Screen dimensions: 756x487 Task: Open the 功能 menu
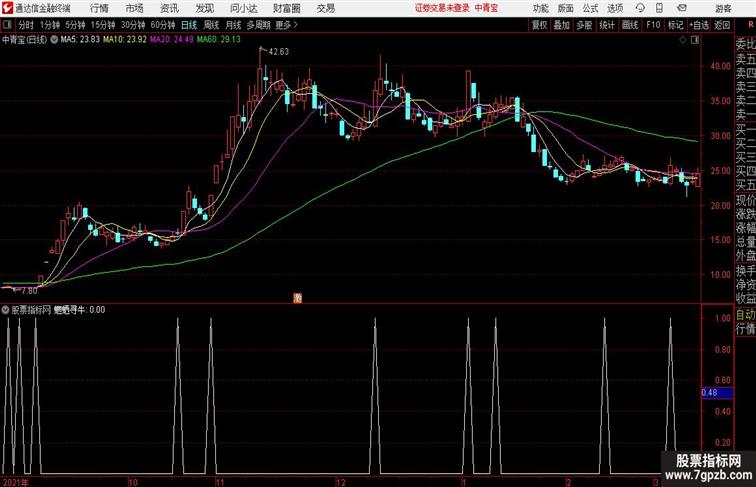[x=540, y=8]
